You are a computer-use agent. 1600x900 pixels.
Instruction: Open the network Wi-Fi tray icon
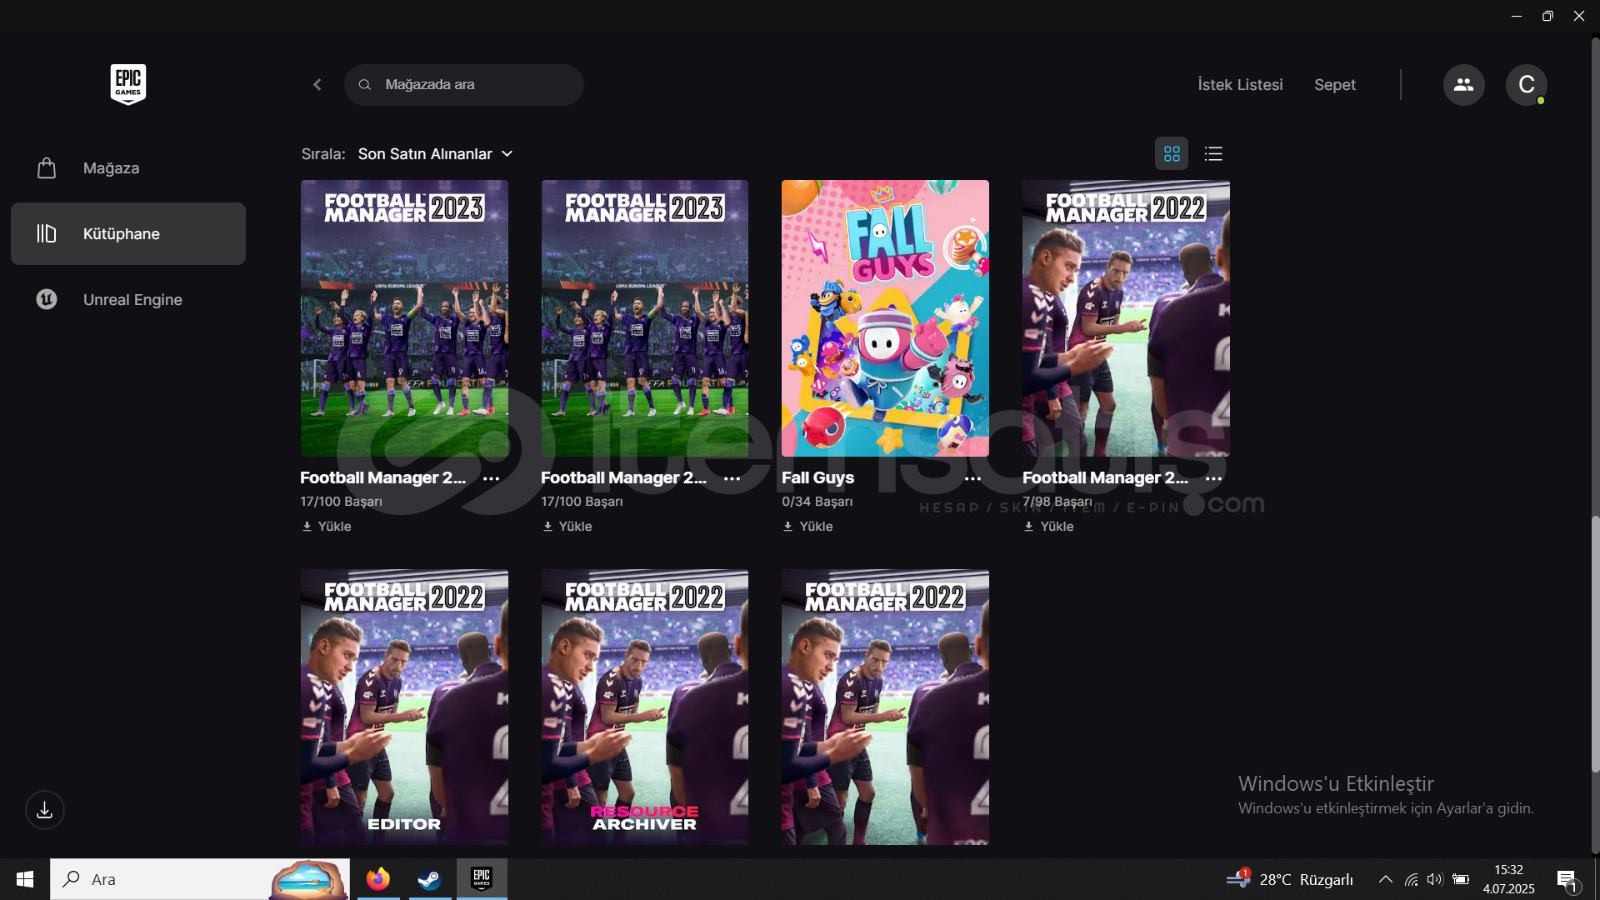pos(1411,880)
